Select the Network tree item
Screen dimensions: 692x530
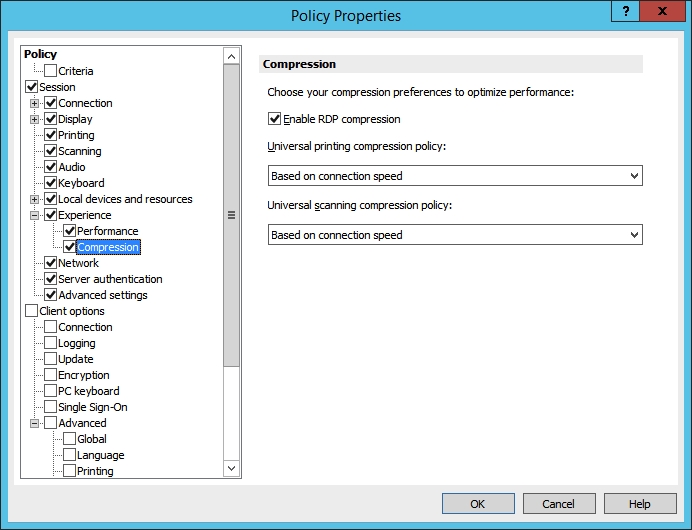pos(78,263)
